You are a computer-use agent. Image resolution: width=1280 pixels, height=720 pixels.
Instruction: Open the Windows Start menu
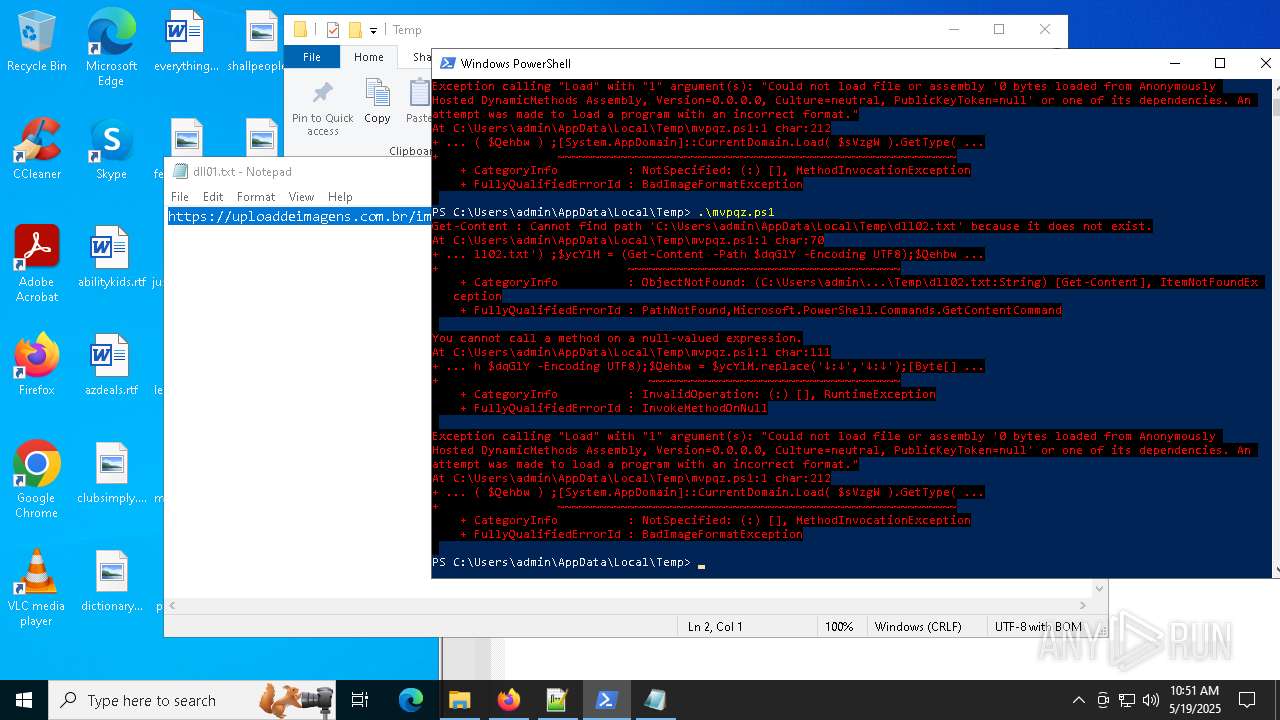[24, 700]
